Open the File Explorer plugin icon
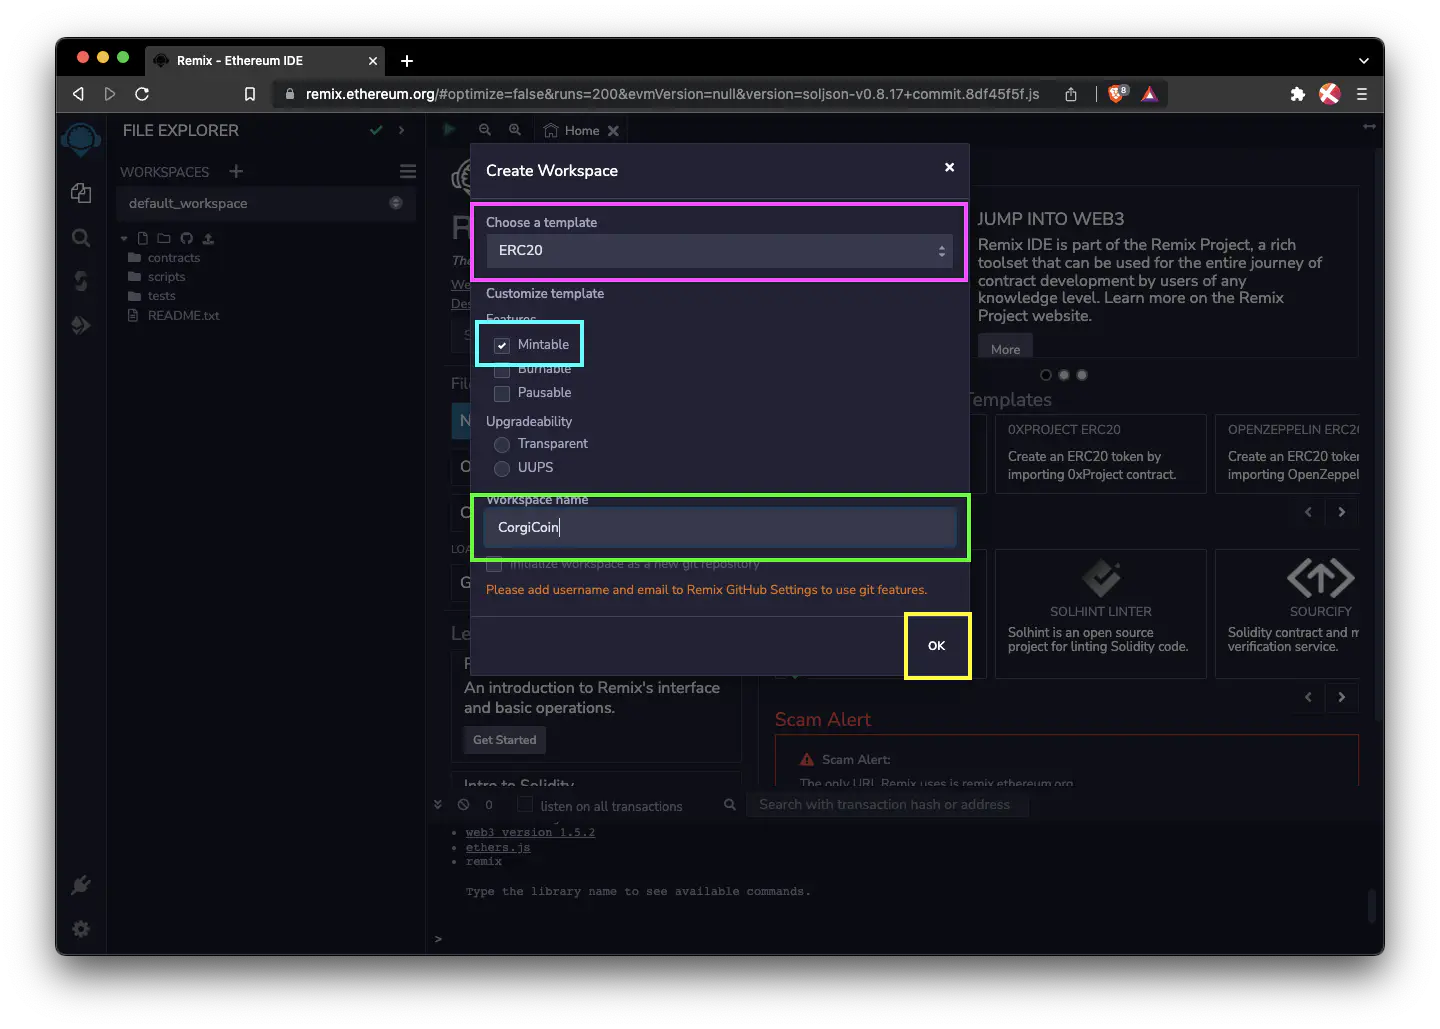 81,193
